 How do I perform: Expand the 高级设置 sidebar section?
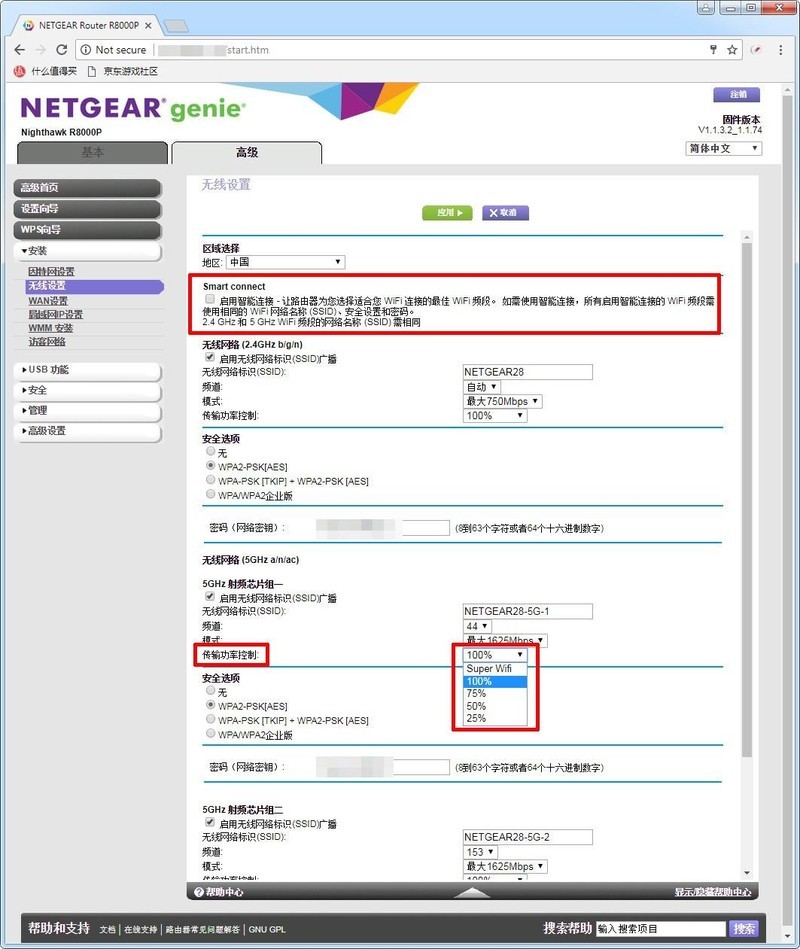[x=88, y=431]
